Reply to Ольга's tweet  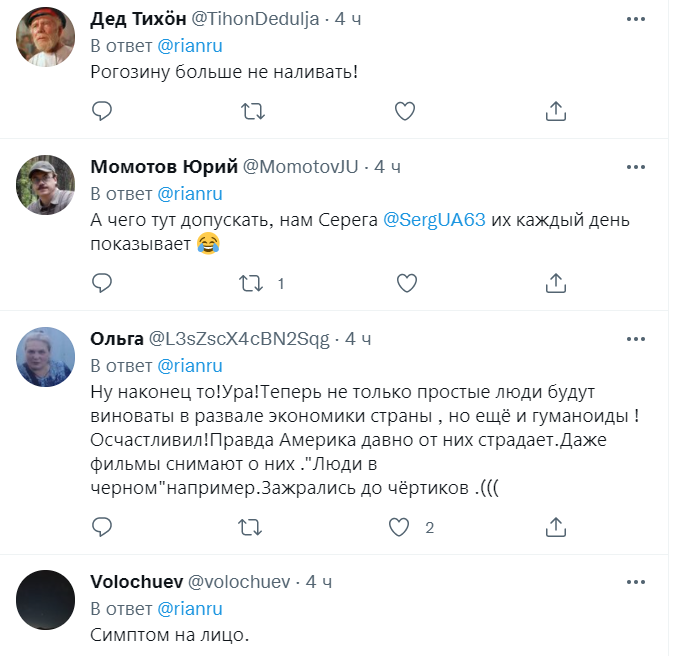100,527
